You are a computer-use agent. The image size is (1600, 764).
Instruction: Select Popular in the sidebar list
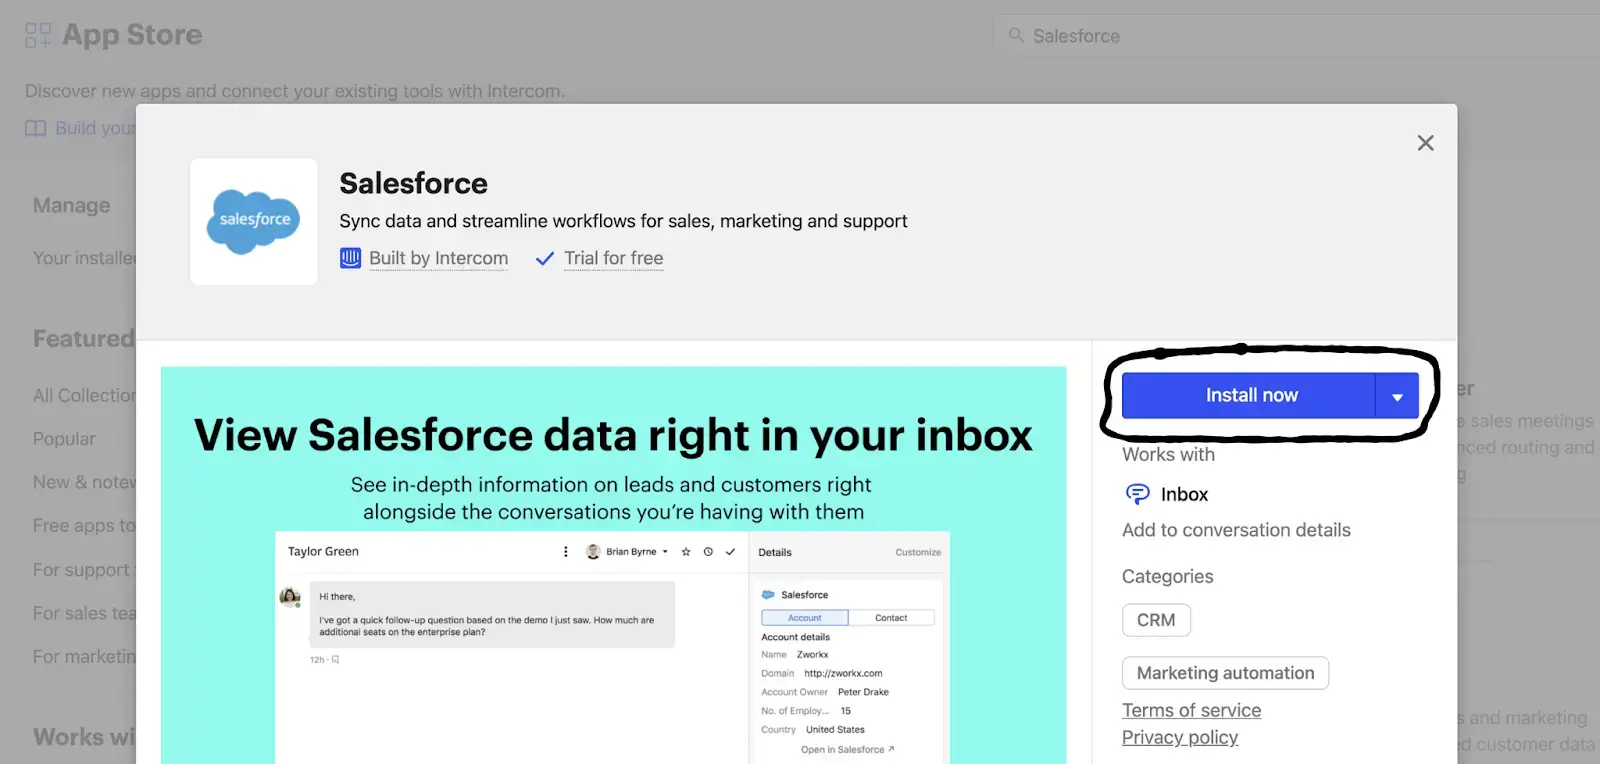(x=64, y=439)
